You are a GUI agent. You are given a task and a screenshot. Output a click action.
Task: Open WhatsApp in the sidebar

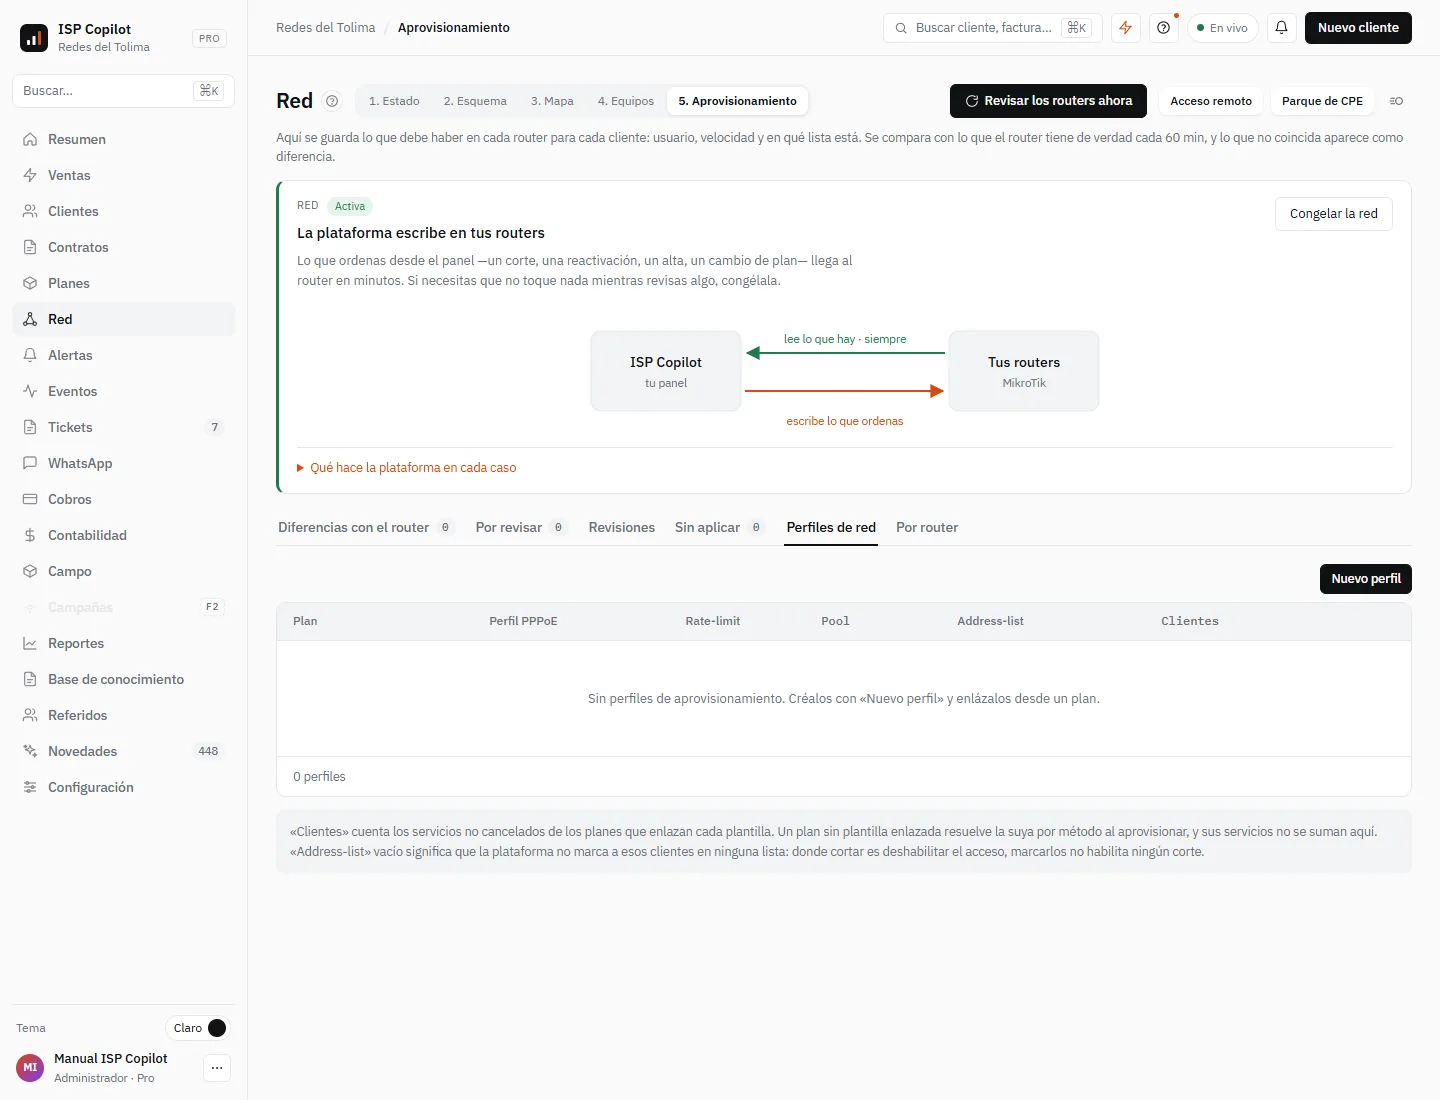point(124,463)
